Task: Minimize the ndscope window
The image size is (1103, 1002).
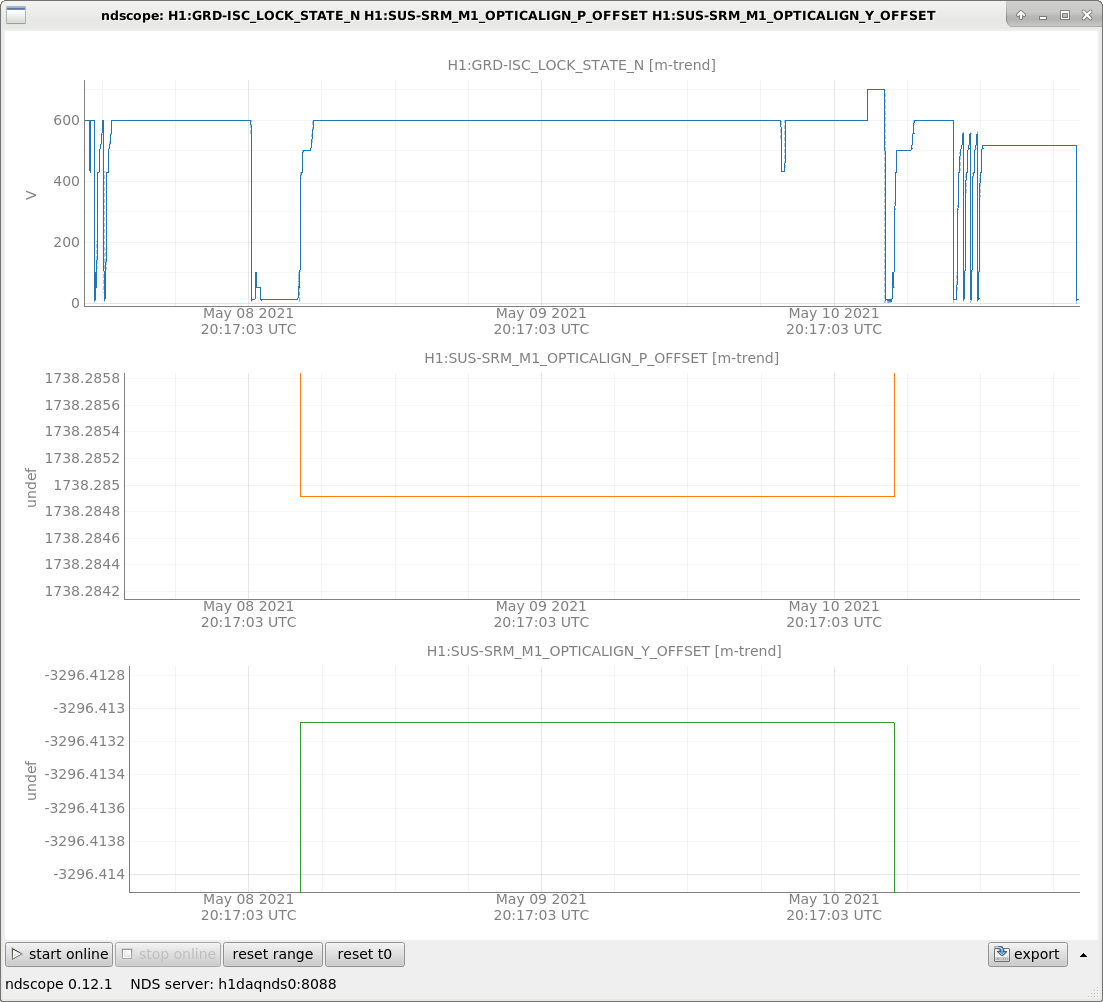Action: pos(1043,15)
